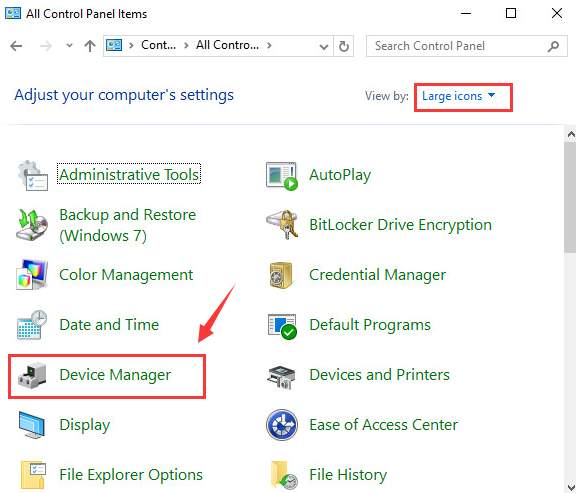The height and width of the screenshot is (493, 576).
Task: Open the Date and Time icon
Action: 32,324
